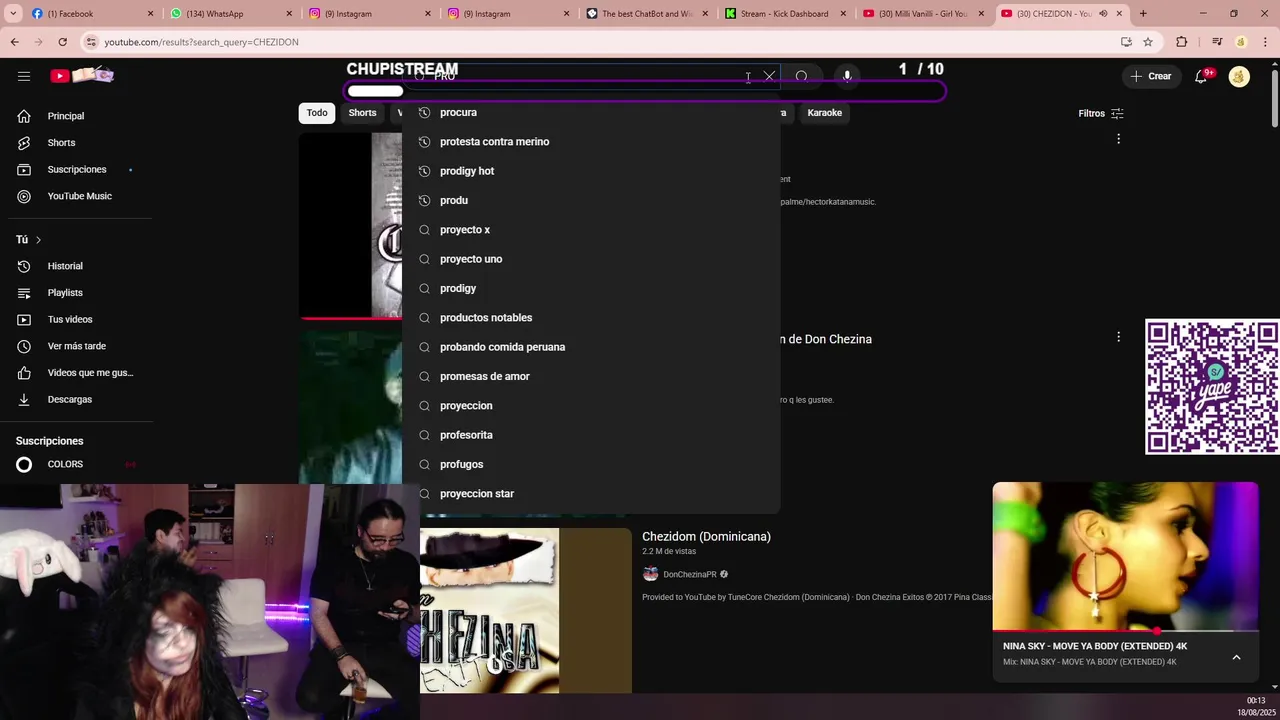Screen dimensions: 1280x720
Task: Select the Shorts filter chip
Action: tap(362, 113)
